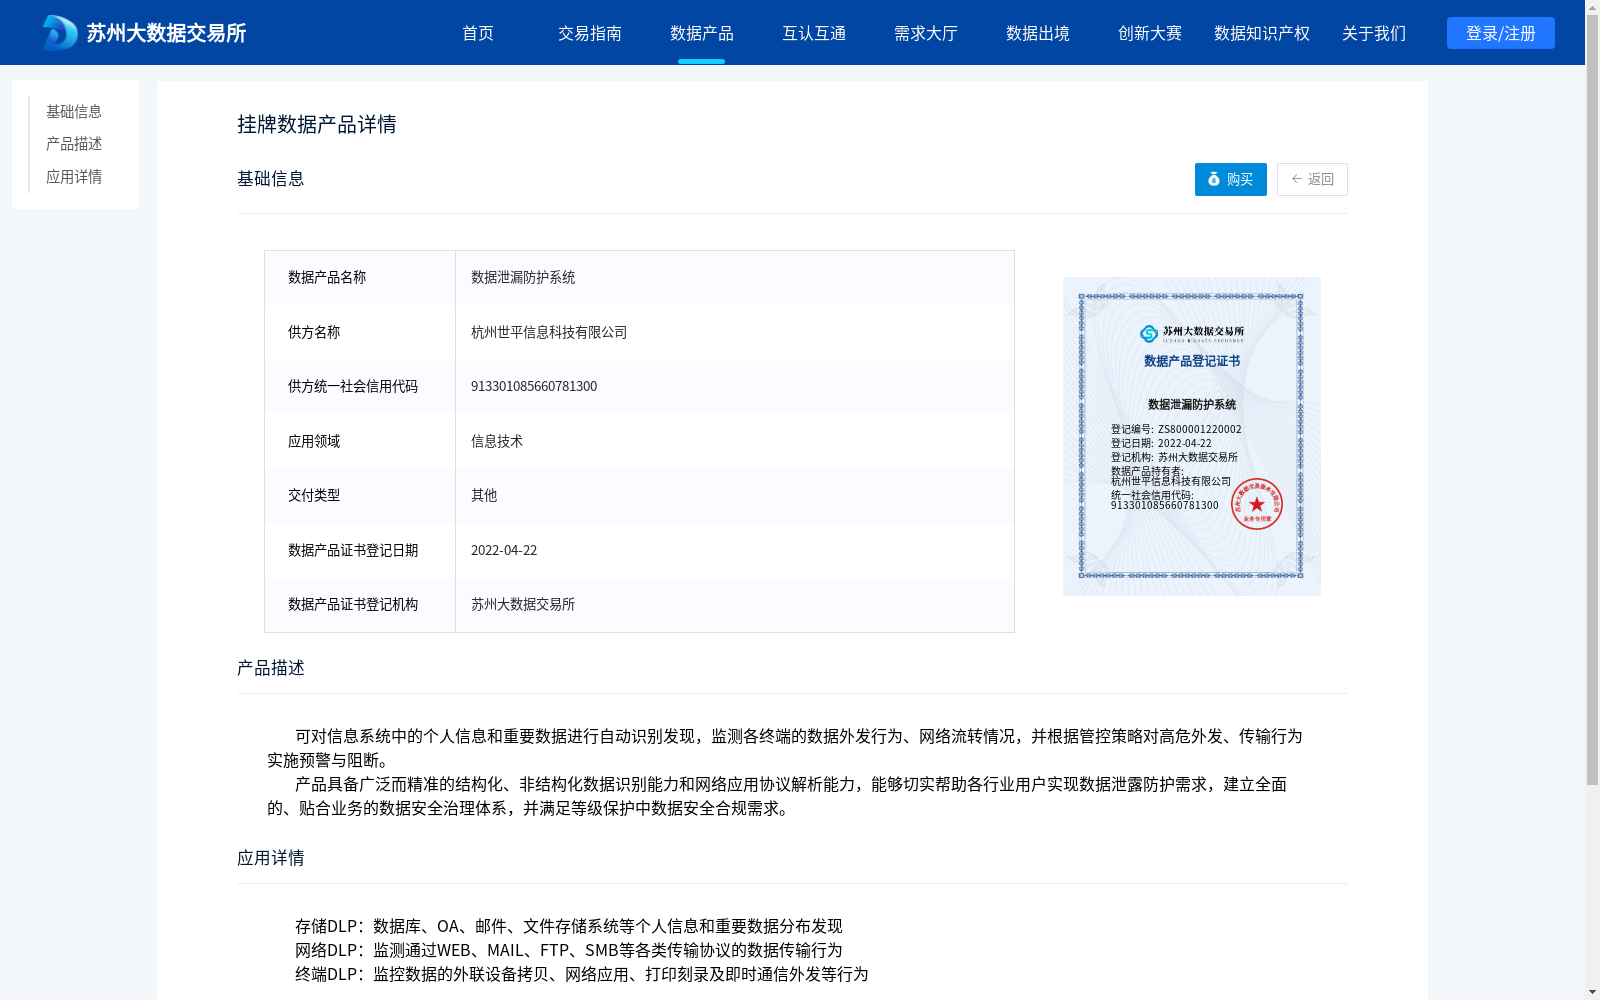Click the blue 购买 button

pyautogui.click(x=1231, y=179)
